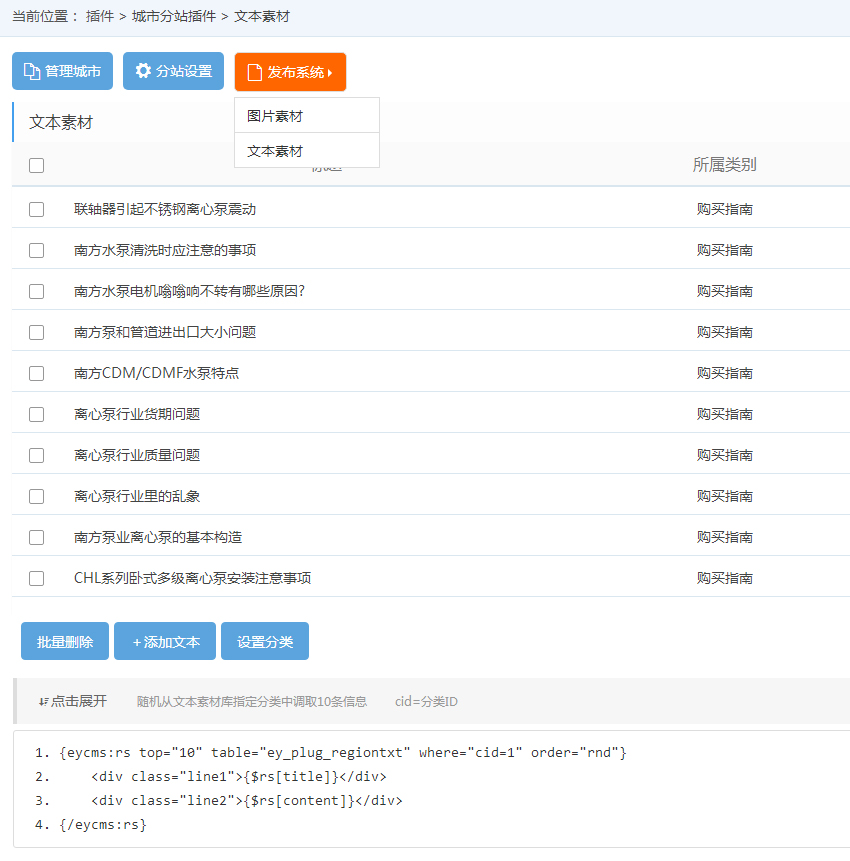The width and height of the screenshot is (850, 861).
Task: Open the article 南方水泵清洗时应注意的事项
Action: pos(164,250)
